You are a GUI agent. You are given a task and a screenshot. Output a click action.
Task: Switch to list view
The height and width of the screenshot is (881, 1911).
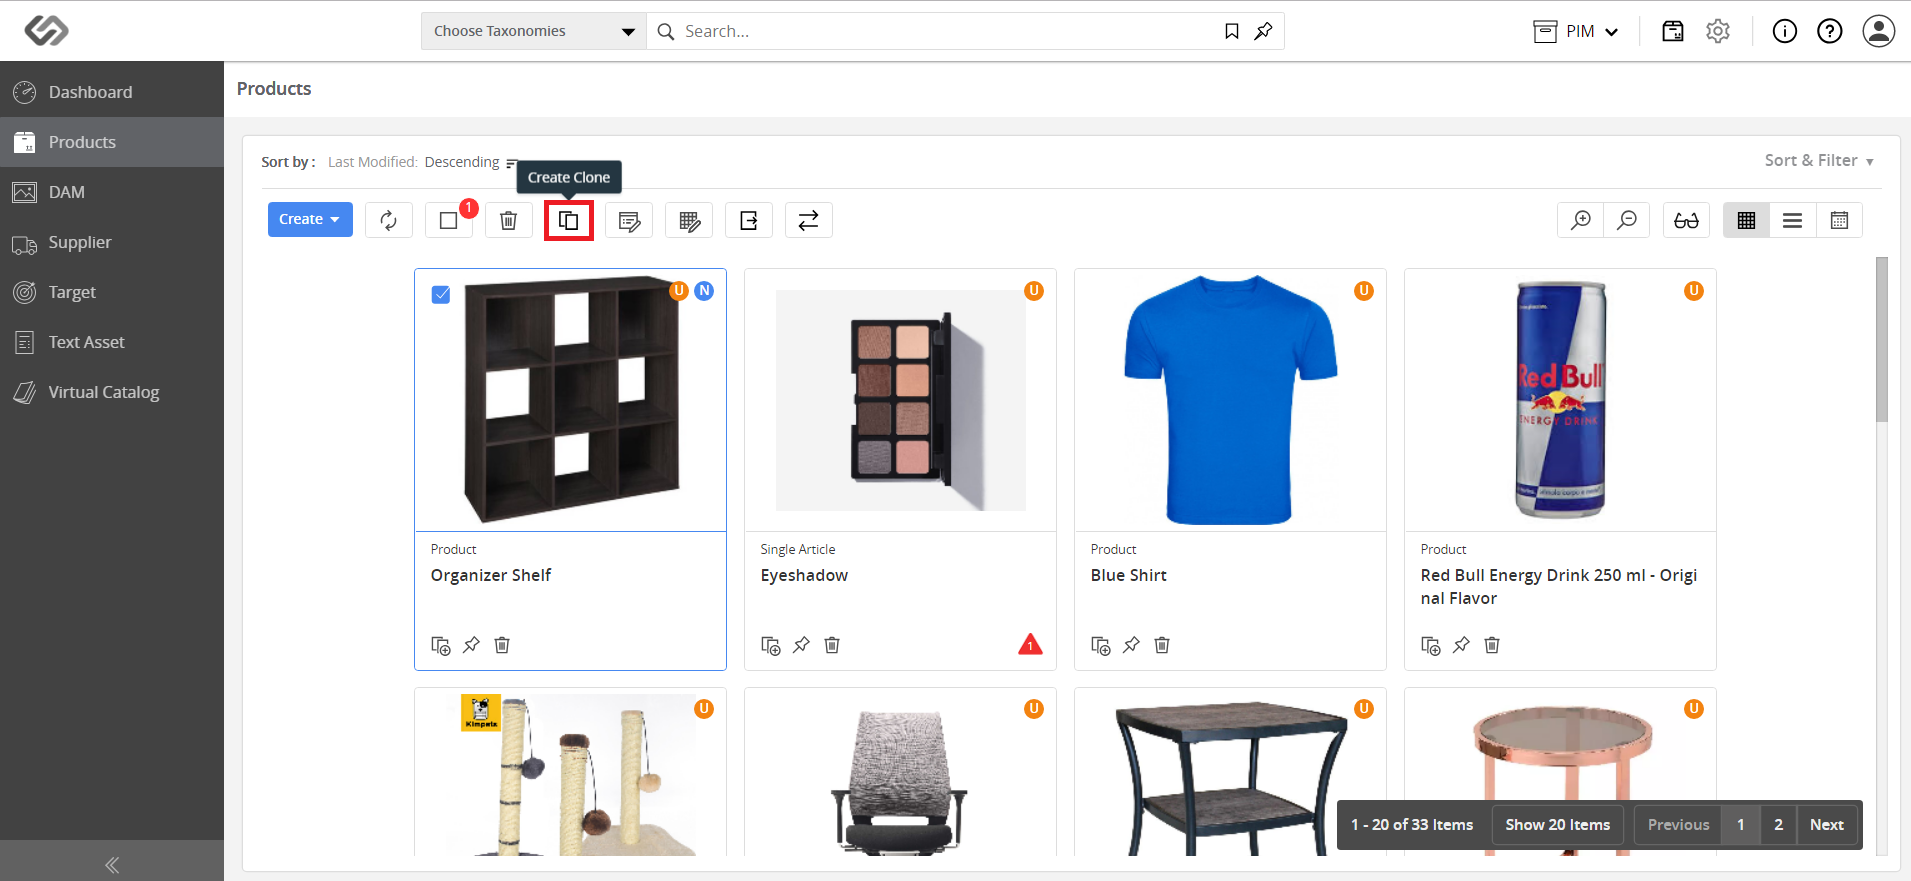1793,220
